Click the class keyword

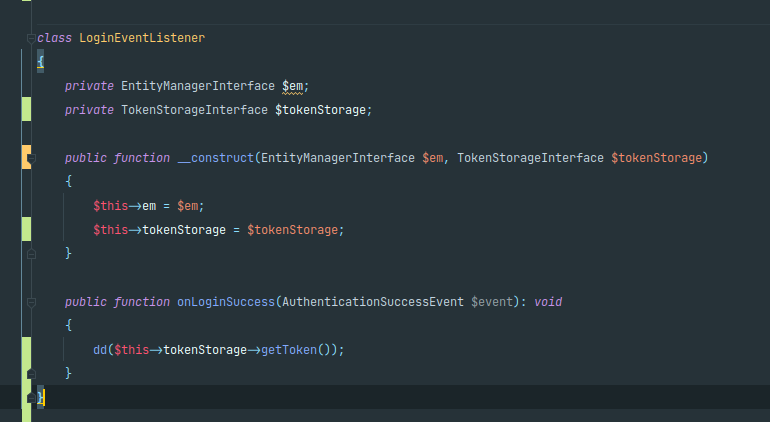pos(55,38)
